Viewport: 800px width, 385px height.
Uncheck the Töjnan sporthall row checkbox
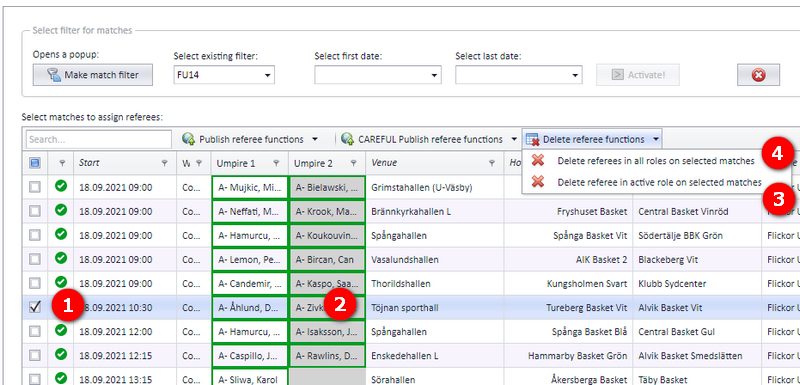pos(35,307)
